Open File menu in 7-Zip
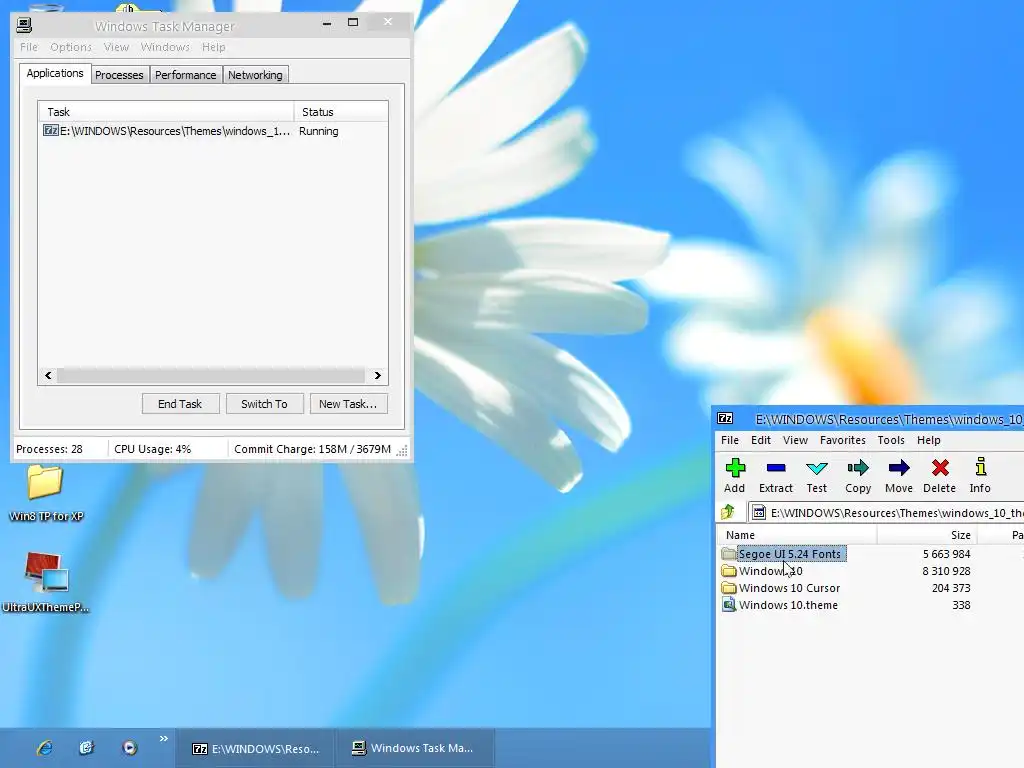This screenshot has height=768, width=1024. (x=730, y=440)
